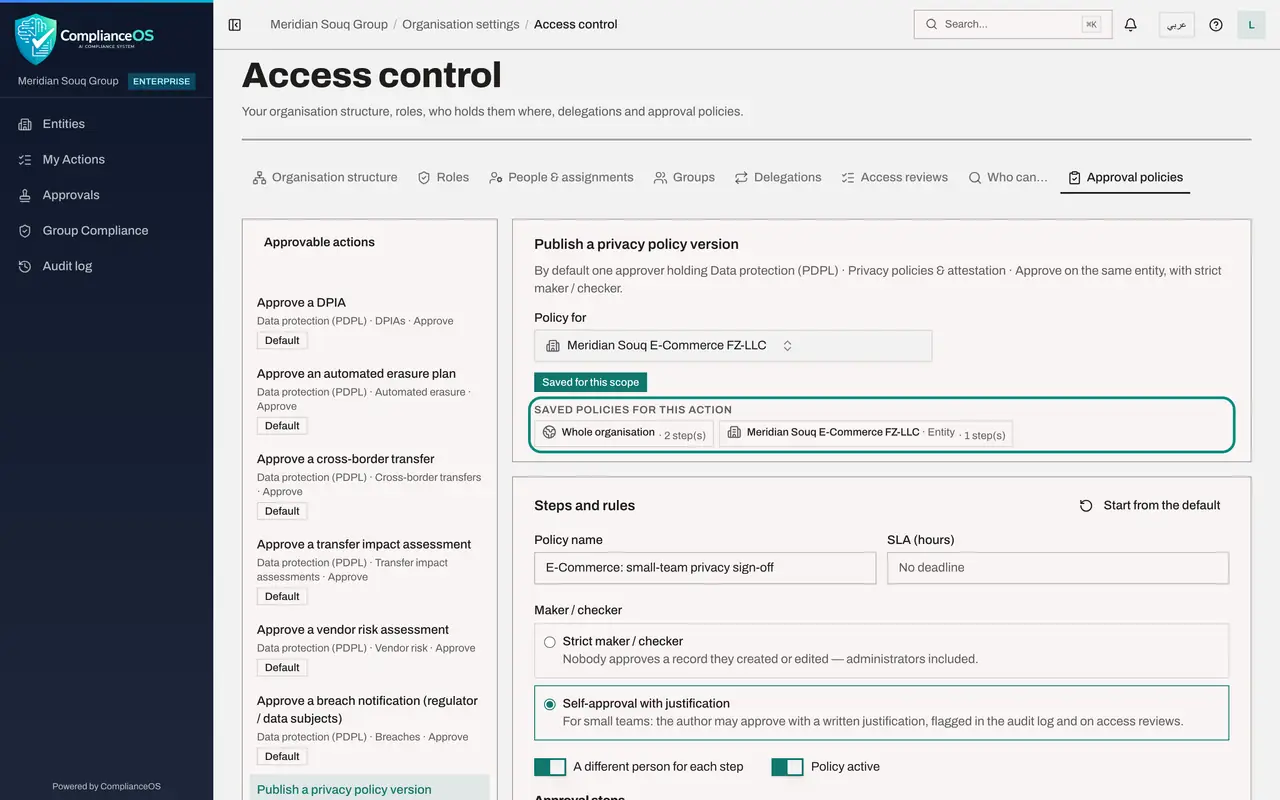Open the E-Commerce FZ-LLC saved policy chip

click(866, 433)
